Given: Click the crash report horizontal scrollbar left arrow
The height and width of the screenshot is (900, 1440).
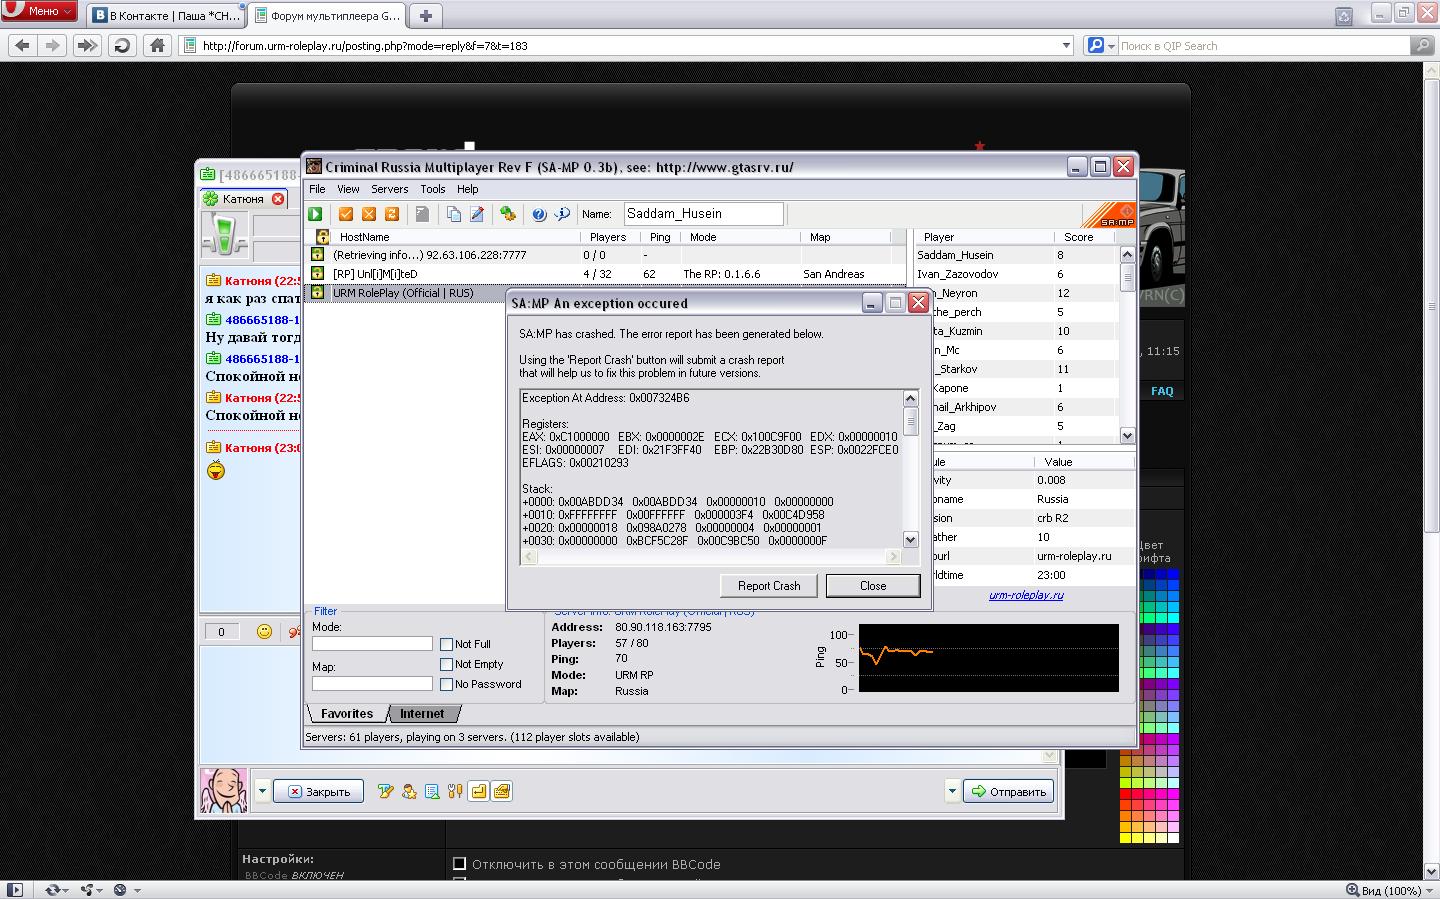Looking at the screenshot, I should (530, 556).
